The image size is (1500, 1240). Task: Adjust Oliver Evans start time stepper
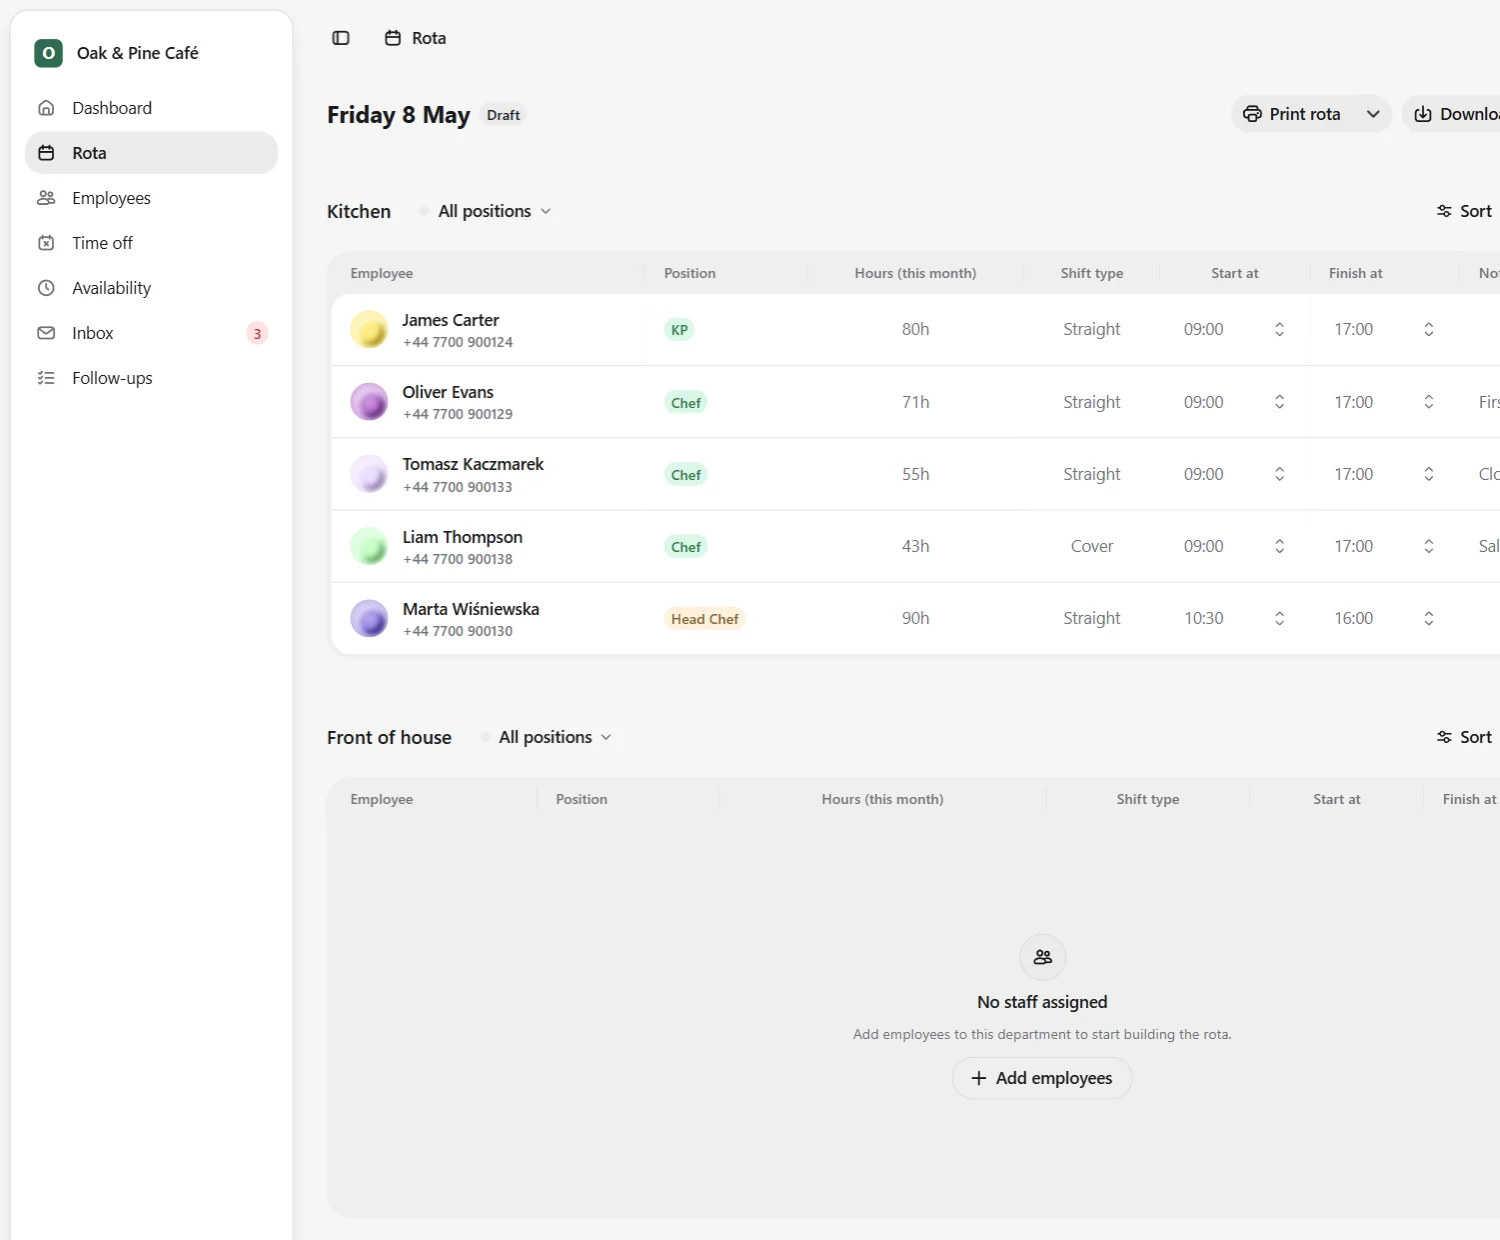1279,402
